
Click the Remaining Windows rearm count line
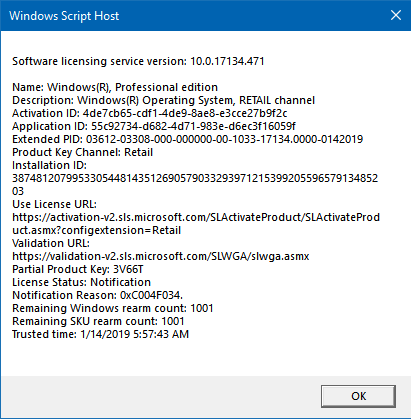113,308
